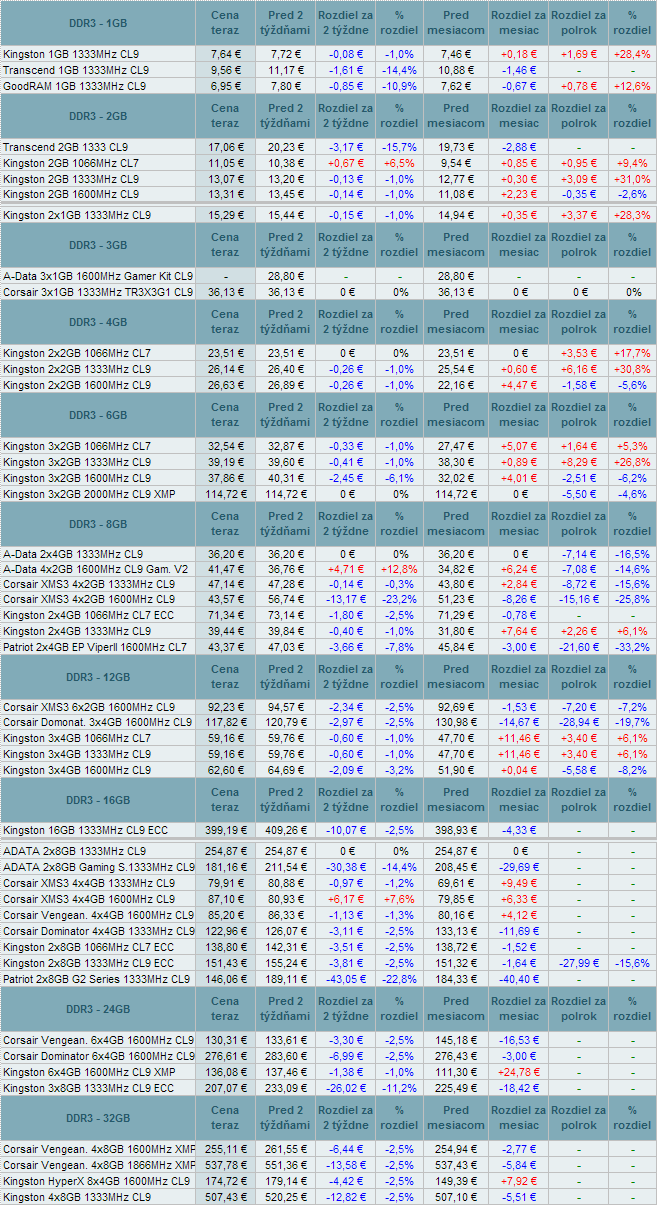
Task: Click current price '537,78 €' for Corsair Vengean. 1866MHz
Action: pyautogui.click(x=226, y=1164)
